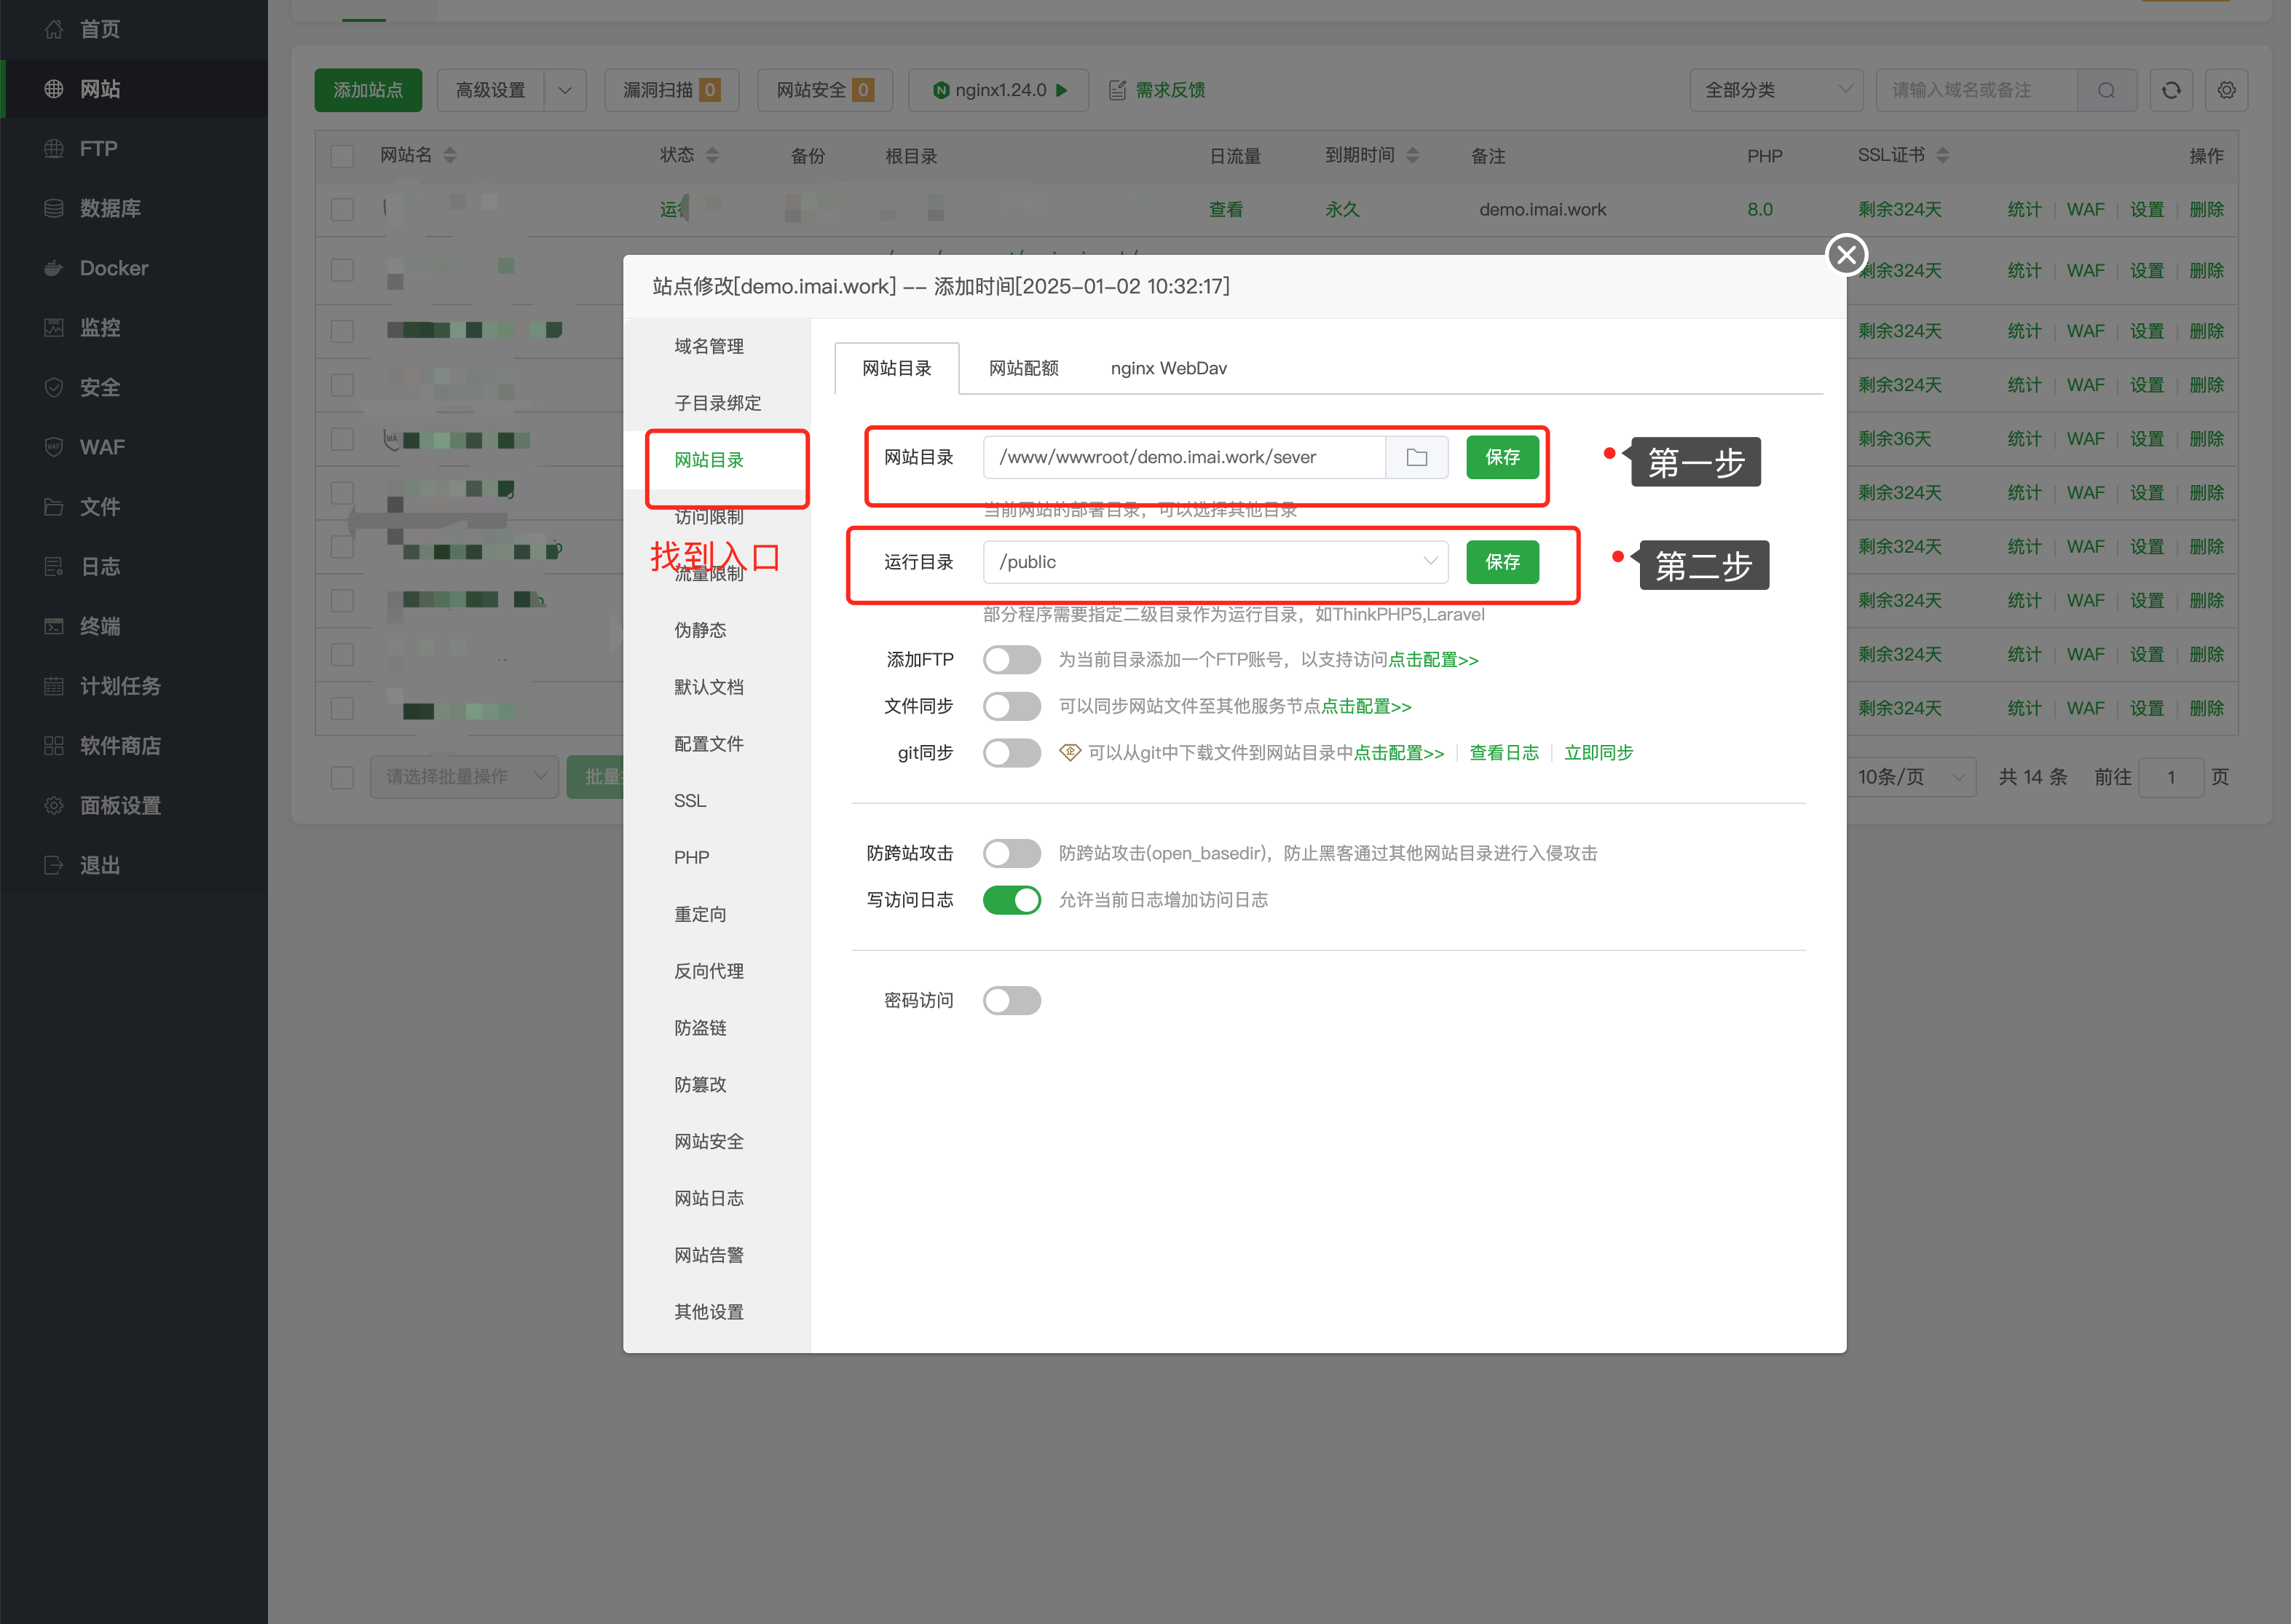Image resolution: width=2291 pixels, height=1624 pixels.
Task: Open the gear settings icon above the table
Action: pos(2226,90)
